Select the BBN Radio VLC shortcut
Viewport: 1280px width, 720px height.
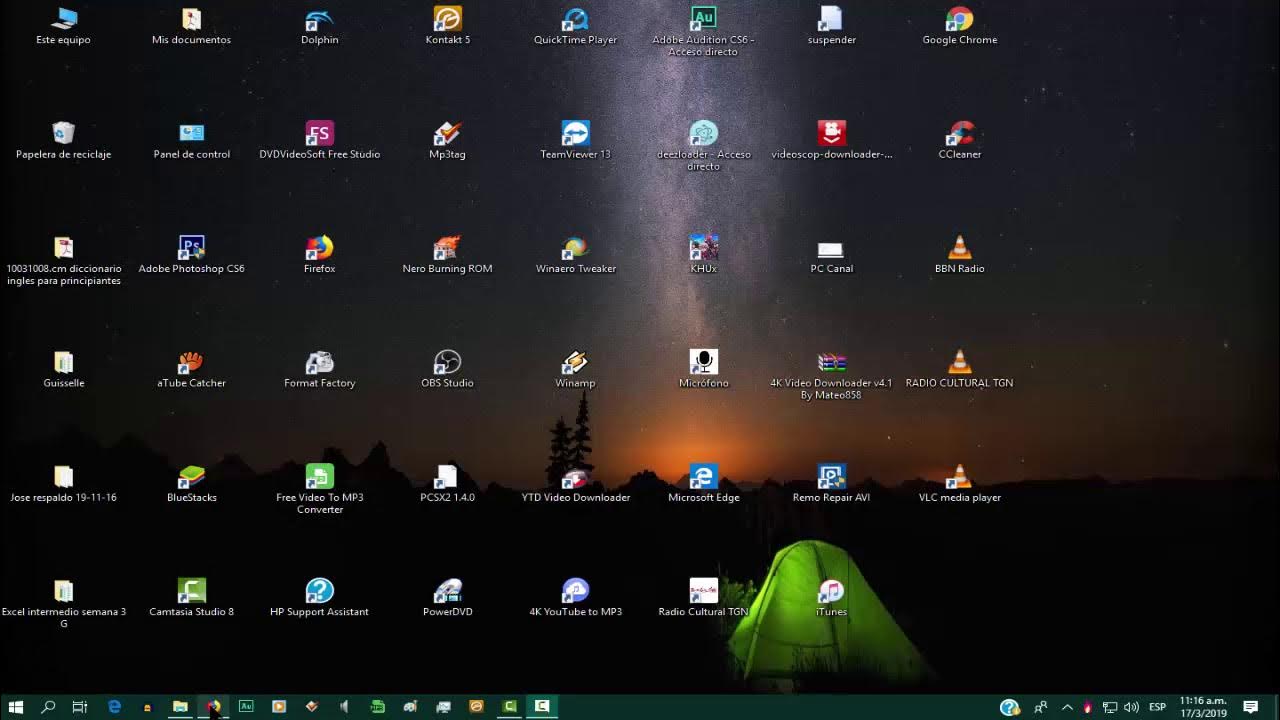pyautogui.click(x=959, y=255)
